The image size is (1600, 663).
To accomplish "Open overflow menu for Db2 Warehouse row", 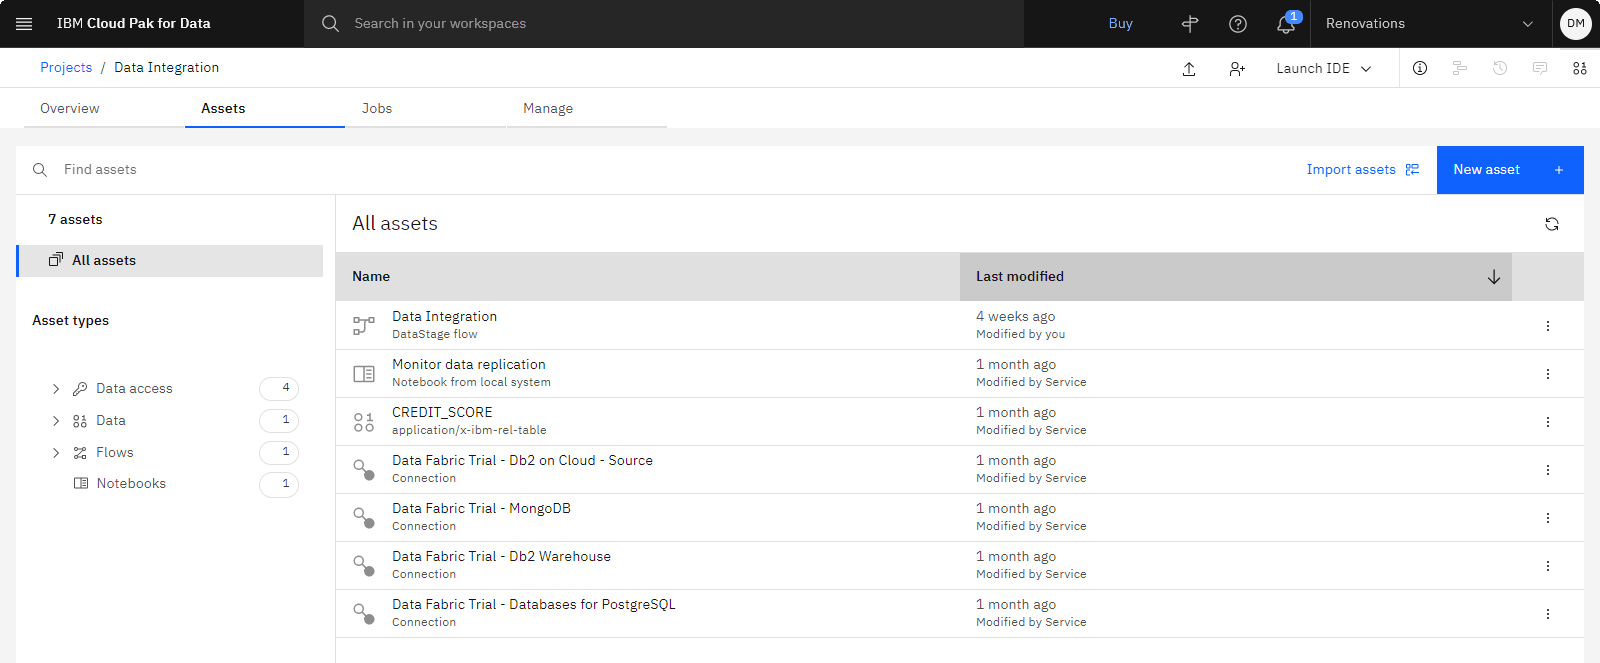I will tap(1548, 566).
